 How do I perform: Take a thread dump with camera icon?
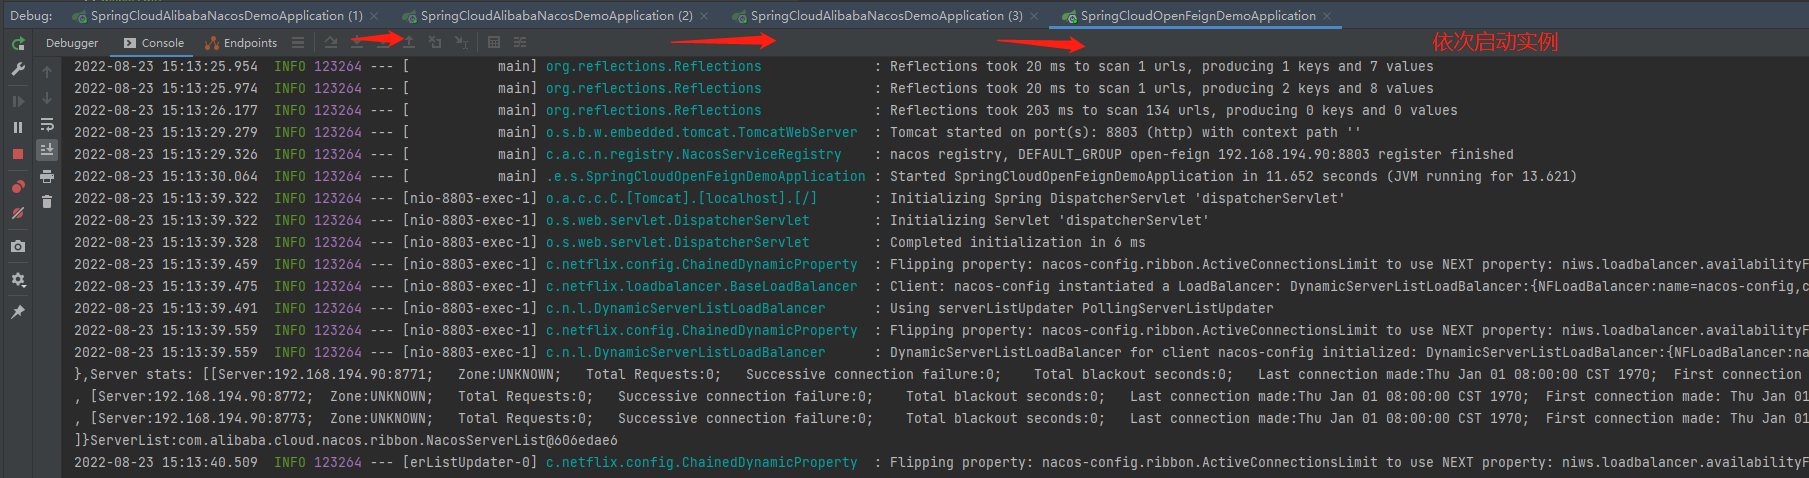(x=18, y=246)
